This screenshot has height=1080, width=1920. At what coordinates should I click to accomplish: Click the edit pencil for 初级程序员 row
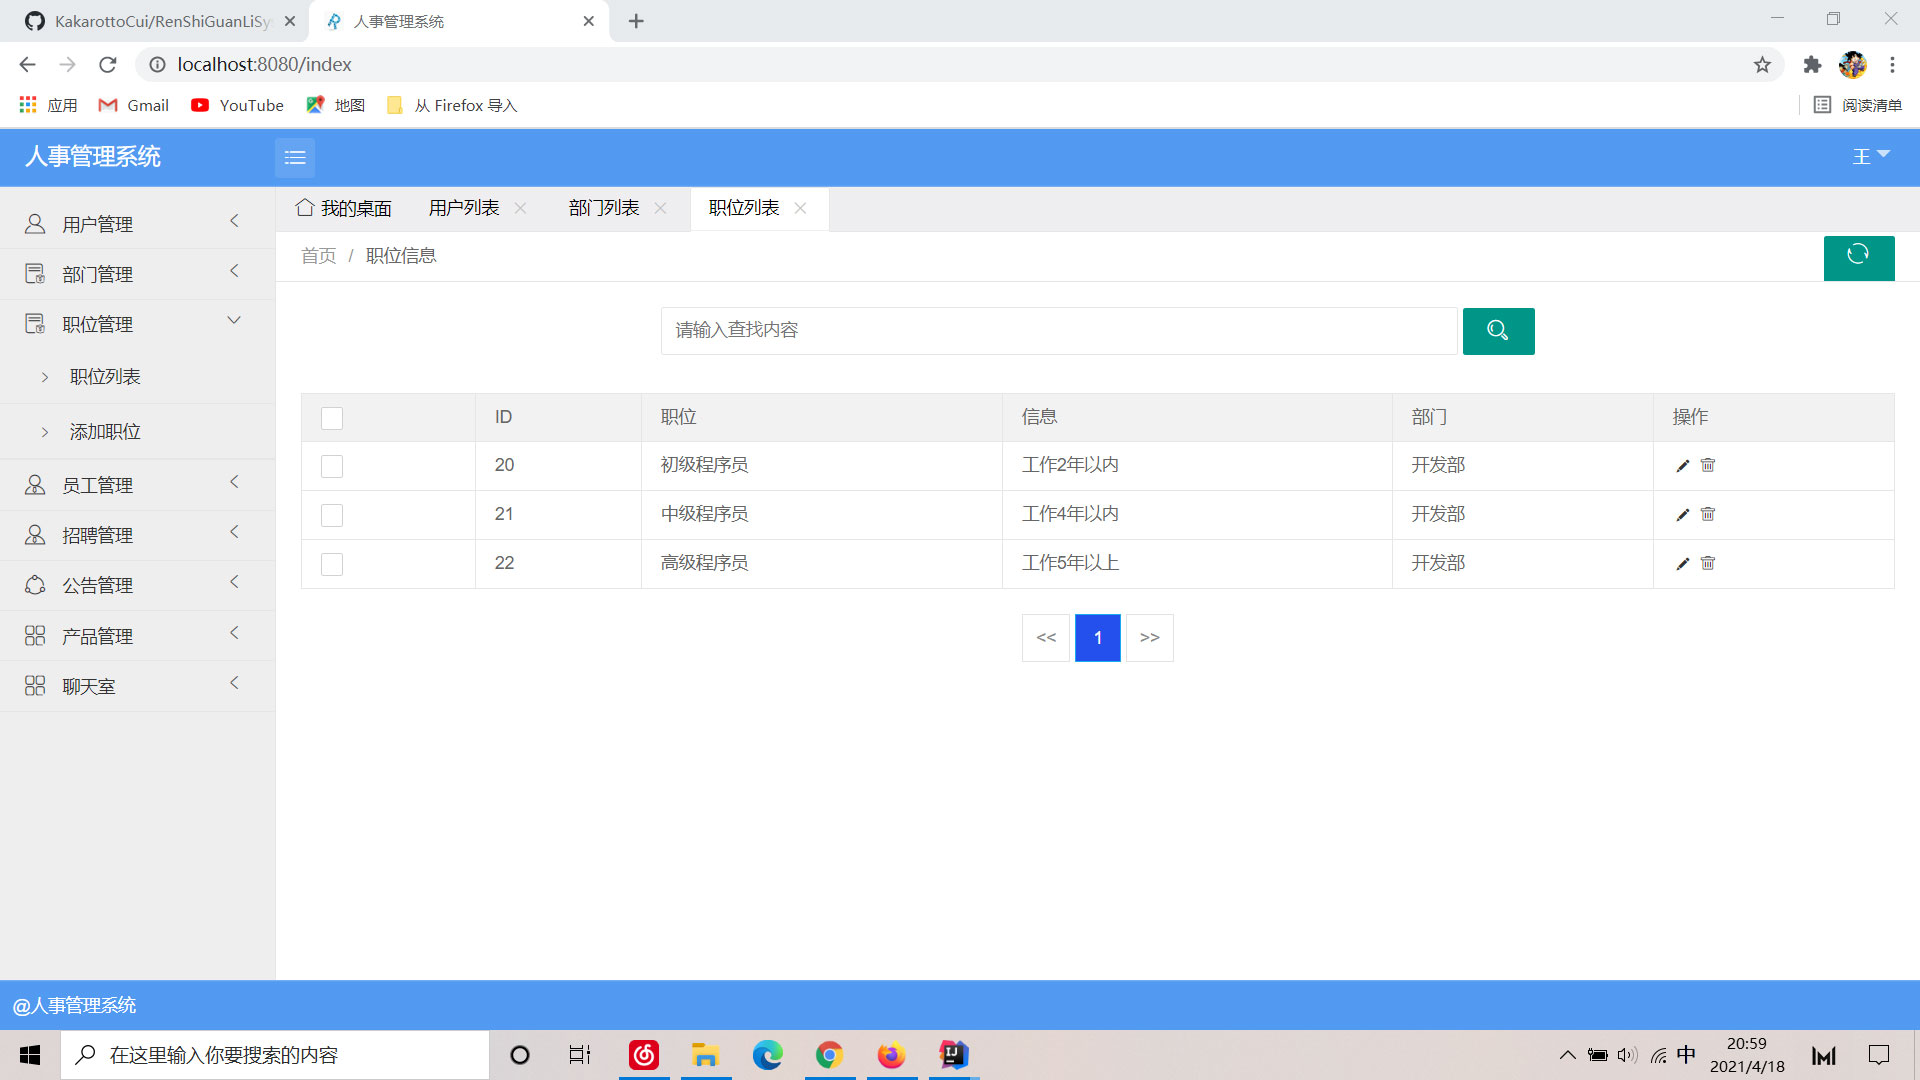[1682, 465]
